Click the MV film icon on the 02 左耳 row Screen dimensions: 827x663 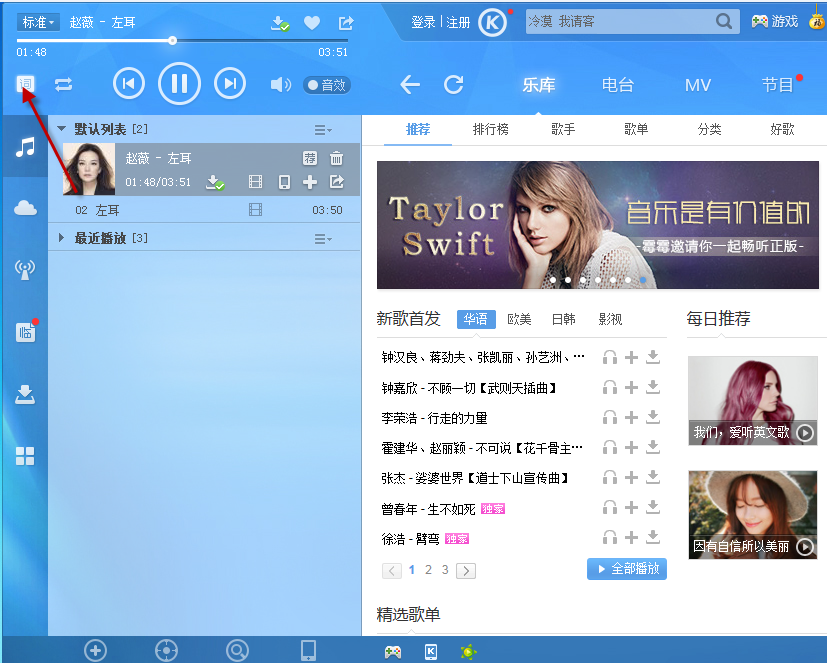(x=255, y=210)
